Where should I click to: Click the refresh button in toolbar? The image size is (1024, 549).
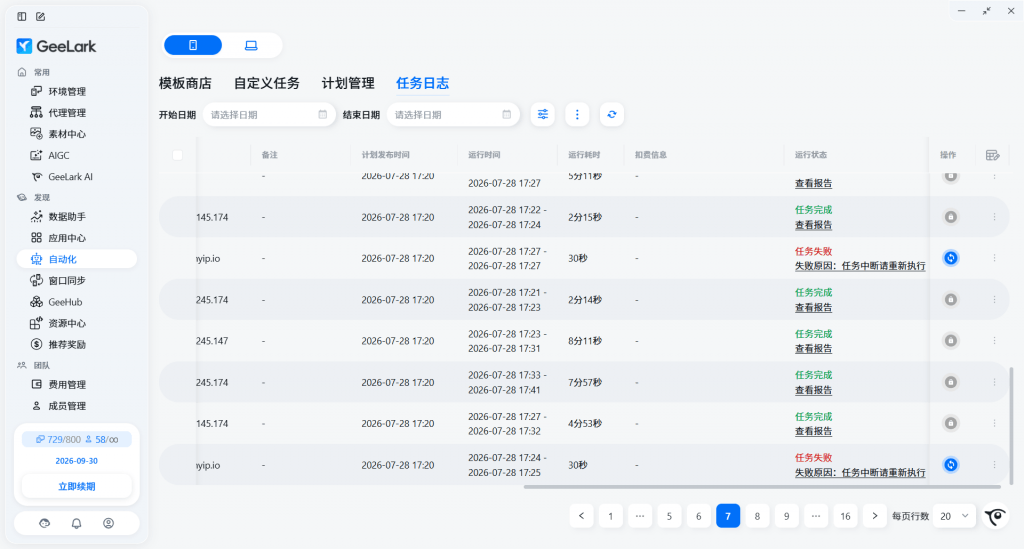612,114
